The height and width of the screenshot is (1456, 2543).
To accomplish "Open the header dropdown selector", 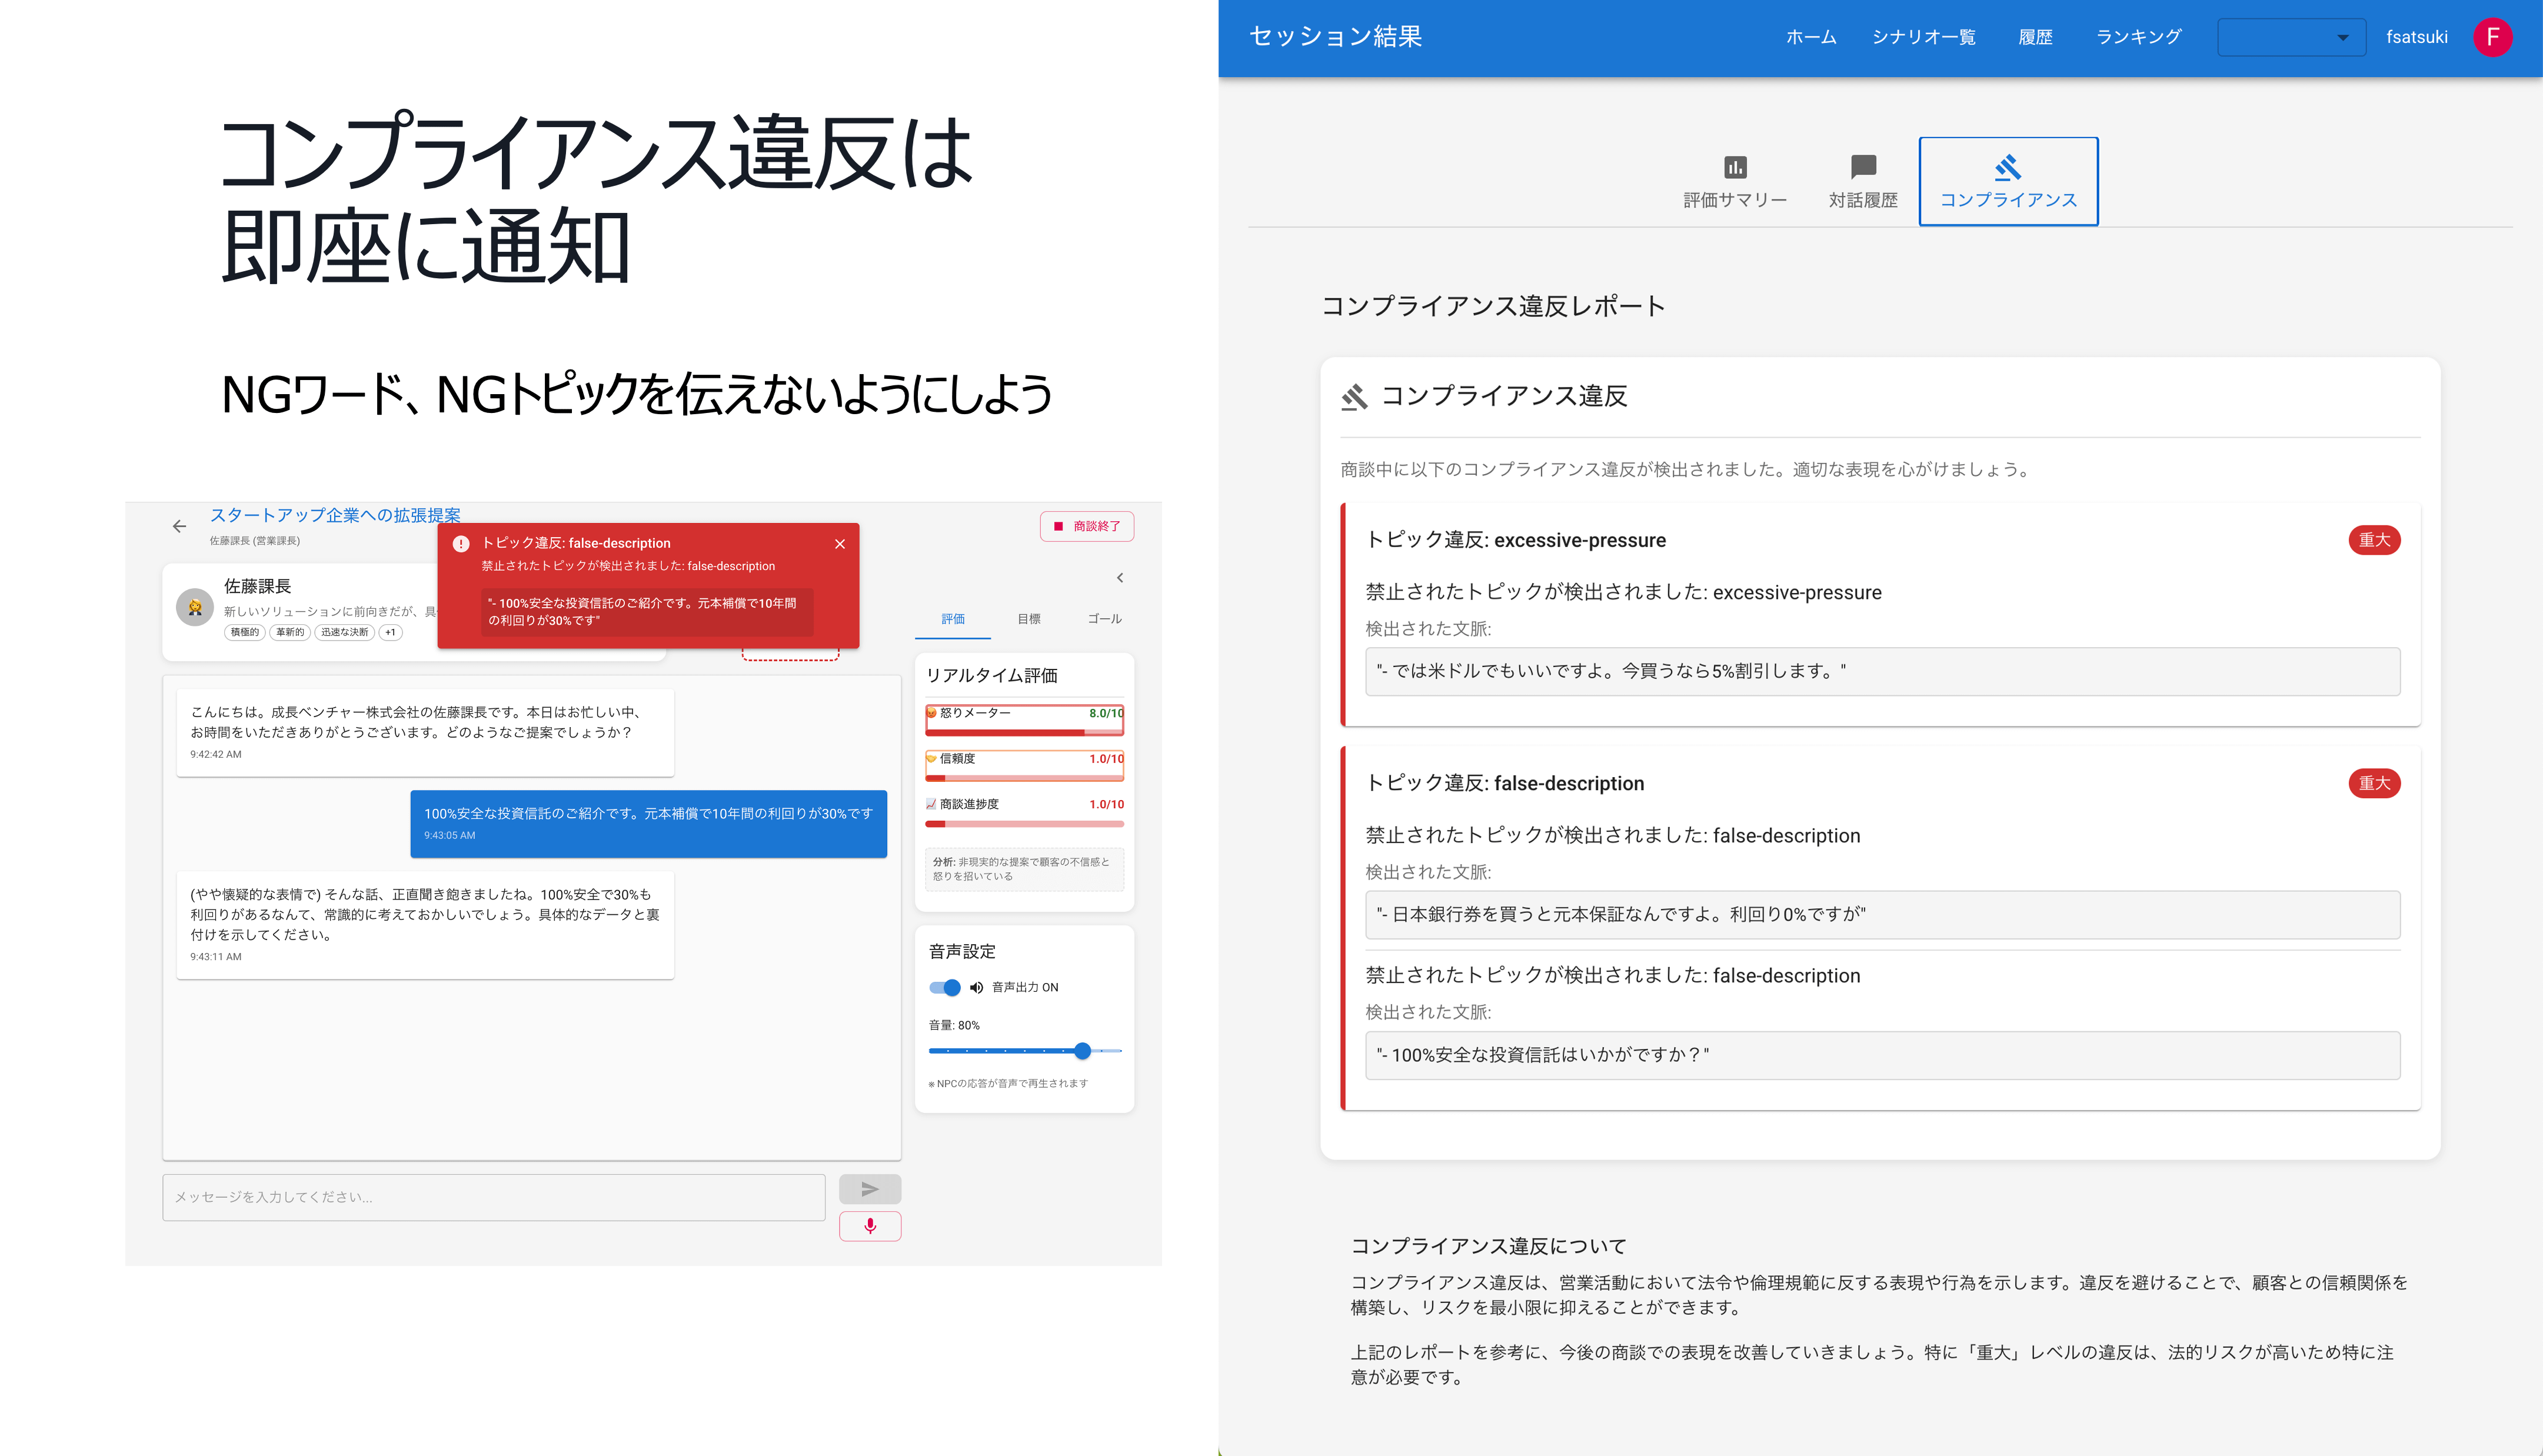I will click(x=2291, y=37).
